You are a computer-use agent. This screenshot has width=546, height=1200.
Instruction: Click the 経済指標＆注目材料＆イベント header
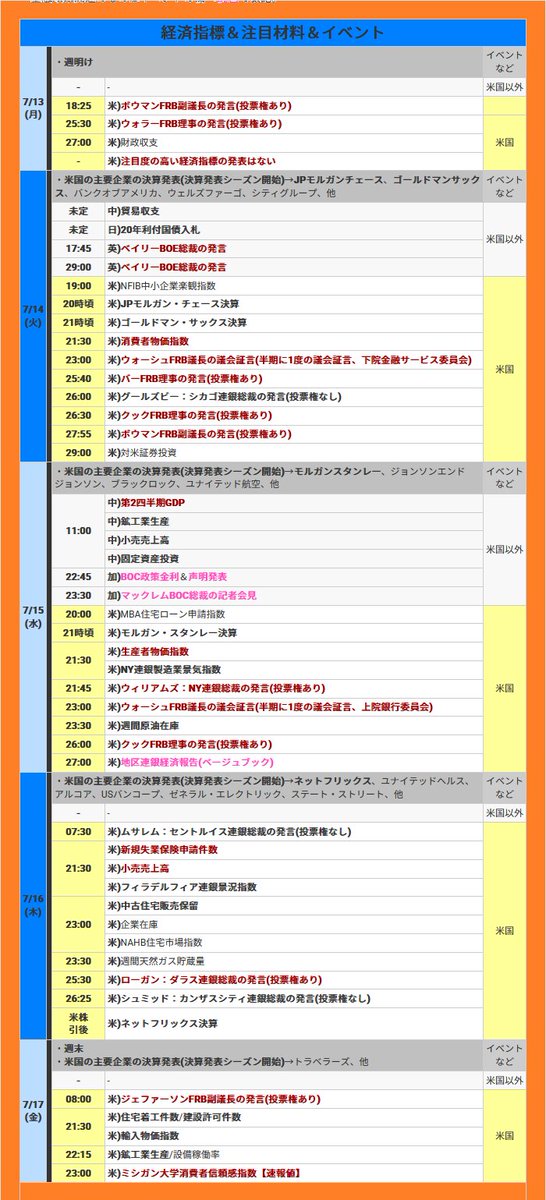tap(272, 33)
